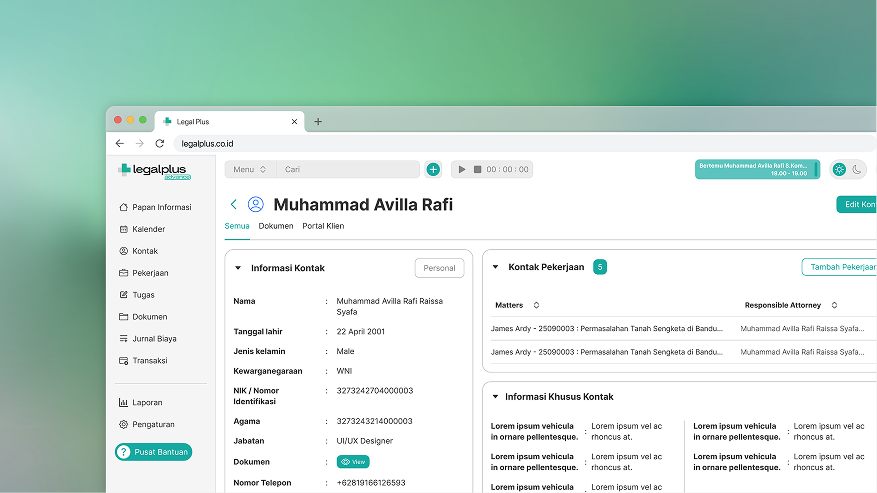
Task: Open Jurnal Biaya in the sidebar
Action: click(154, 339)
